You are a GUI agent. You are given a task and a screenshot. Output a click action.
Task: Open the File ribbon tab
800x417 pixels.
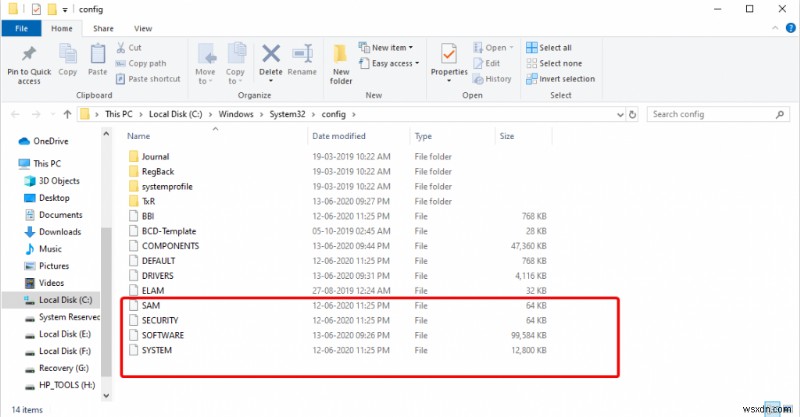pyautogui.click(x=21, y=29)
